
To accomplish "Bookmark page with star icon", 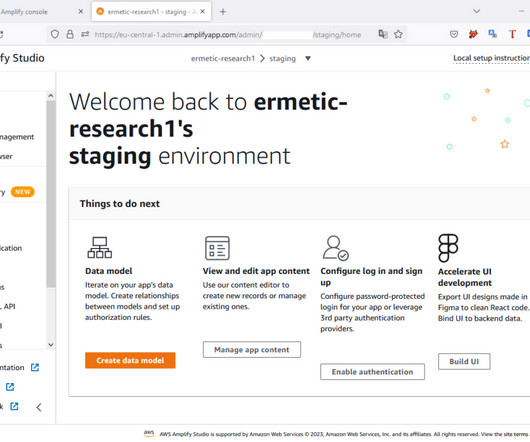I will point(398,34).
